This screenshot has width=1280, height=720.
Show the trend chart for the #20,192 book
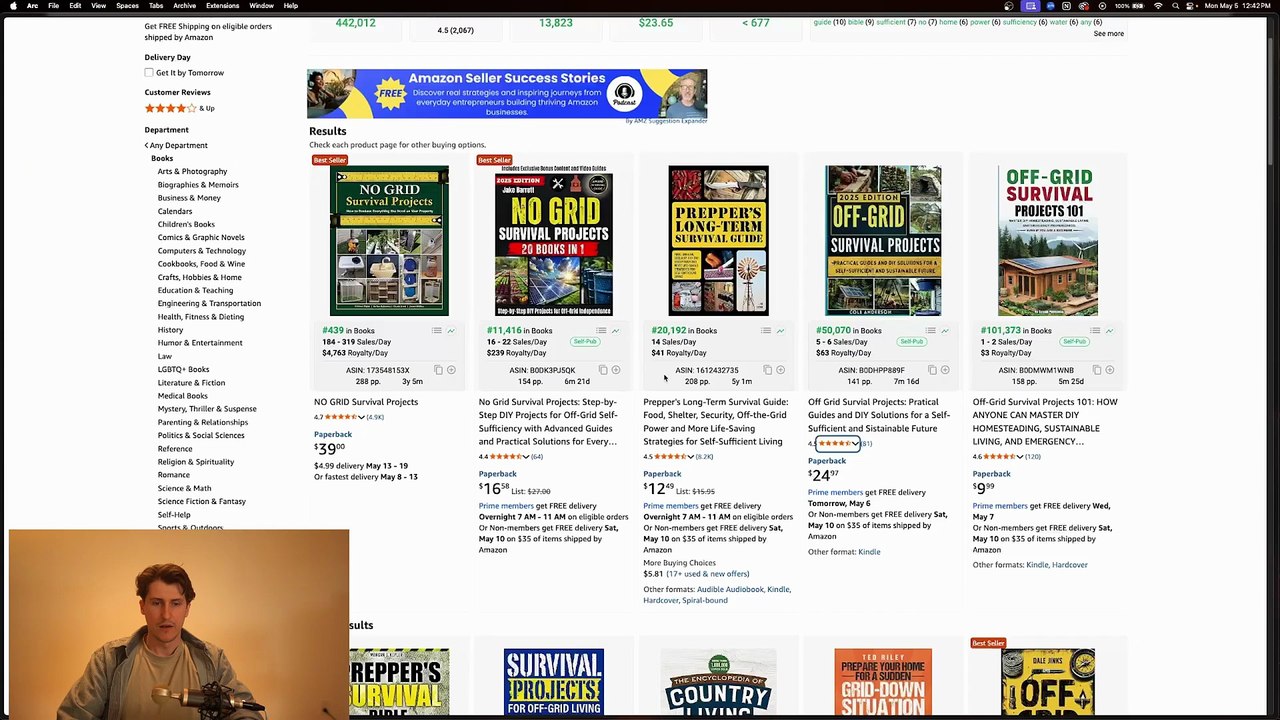780,331
